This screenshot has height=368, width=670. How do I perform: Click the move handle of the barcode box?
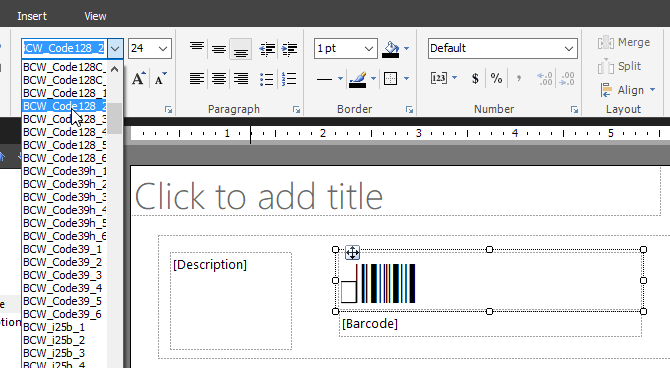click(353, 253)
